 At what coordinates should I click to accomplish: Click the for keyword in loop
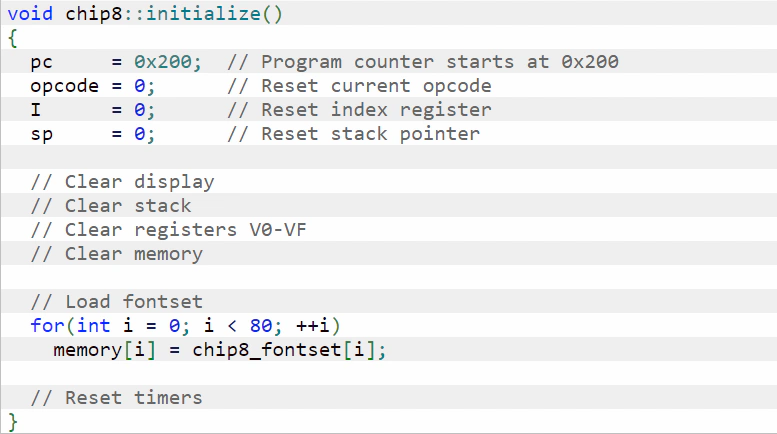(48, 326)
